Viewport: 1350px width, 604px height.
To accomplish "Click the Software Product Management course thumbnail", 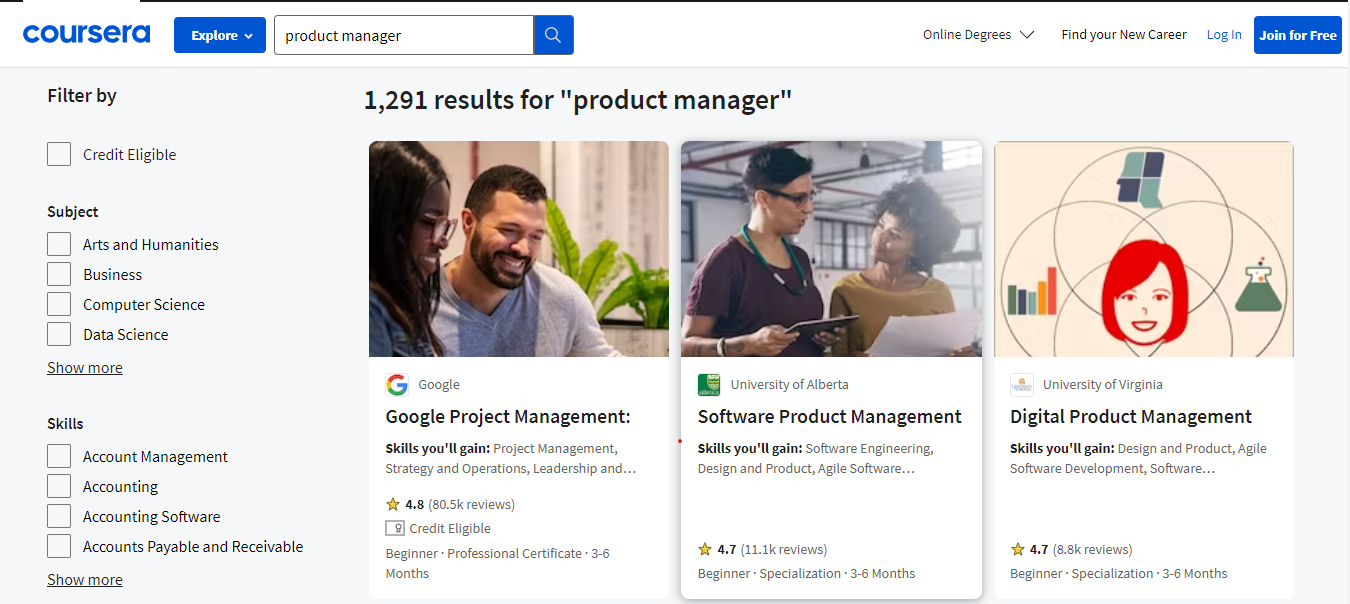I will pyautogui.click(x=831, y=249).
